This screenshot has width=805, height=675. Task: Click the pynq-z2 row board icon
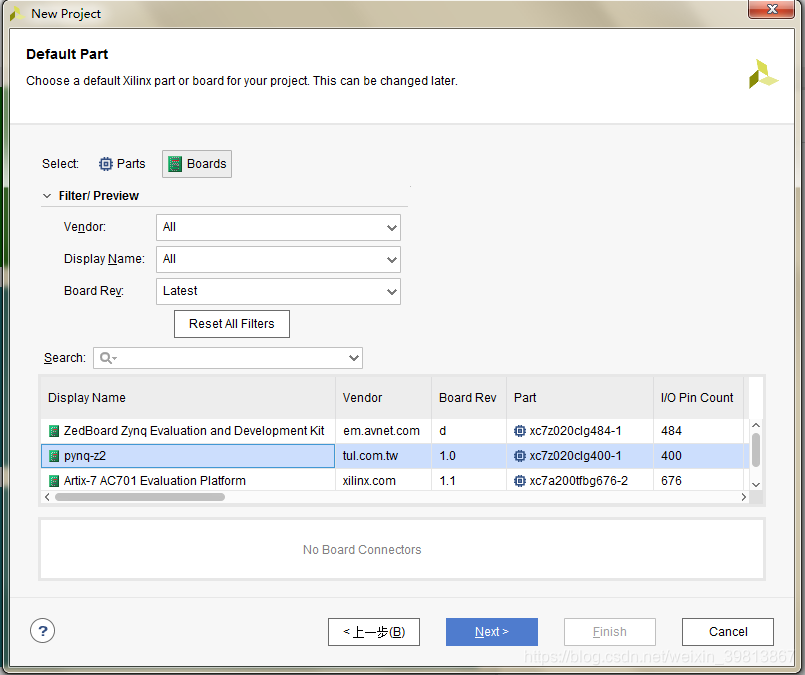pos(54,456)
